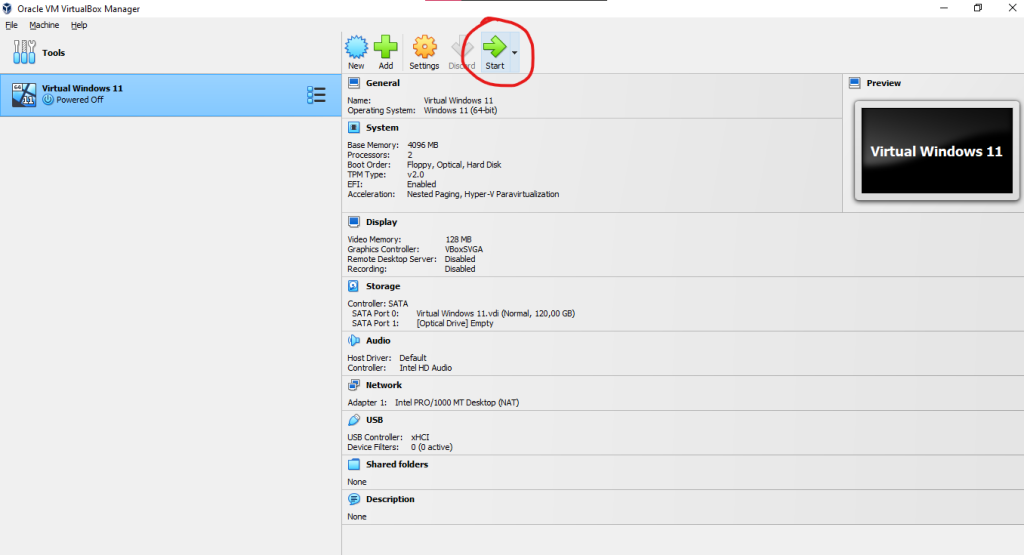The image size is (1024, 555).
Task: Open the Machine menu
Action: click(44, 25)
